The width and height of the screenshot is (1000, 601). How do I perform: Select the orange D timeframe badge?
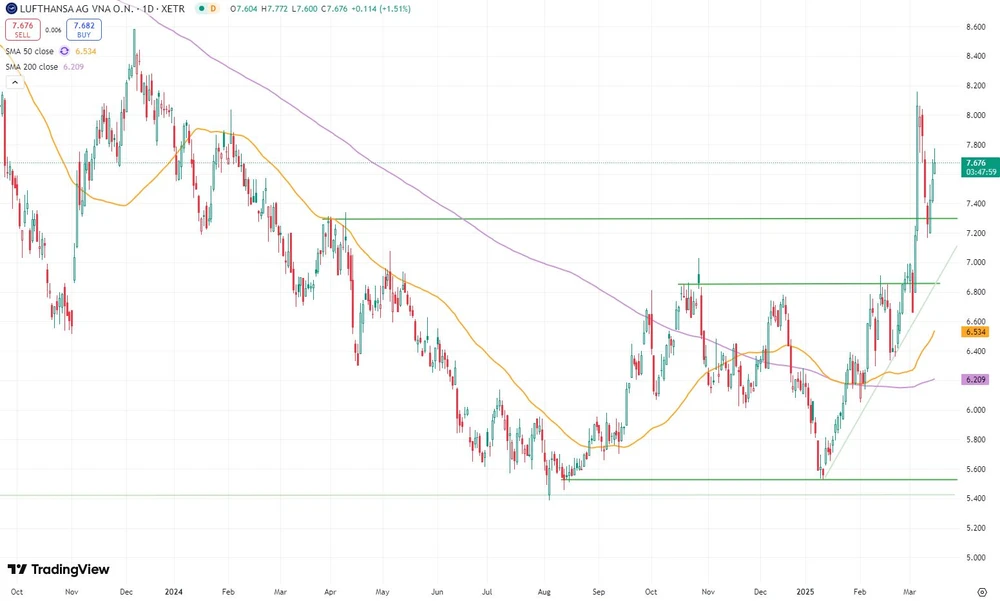click(213, 8)
